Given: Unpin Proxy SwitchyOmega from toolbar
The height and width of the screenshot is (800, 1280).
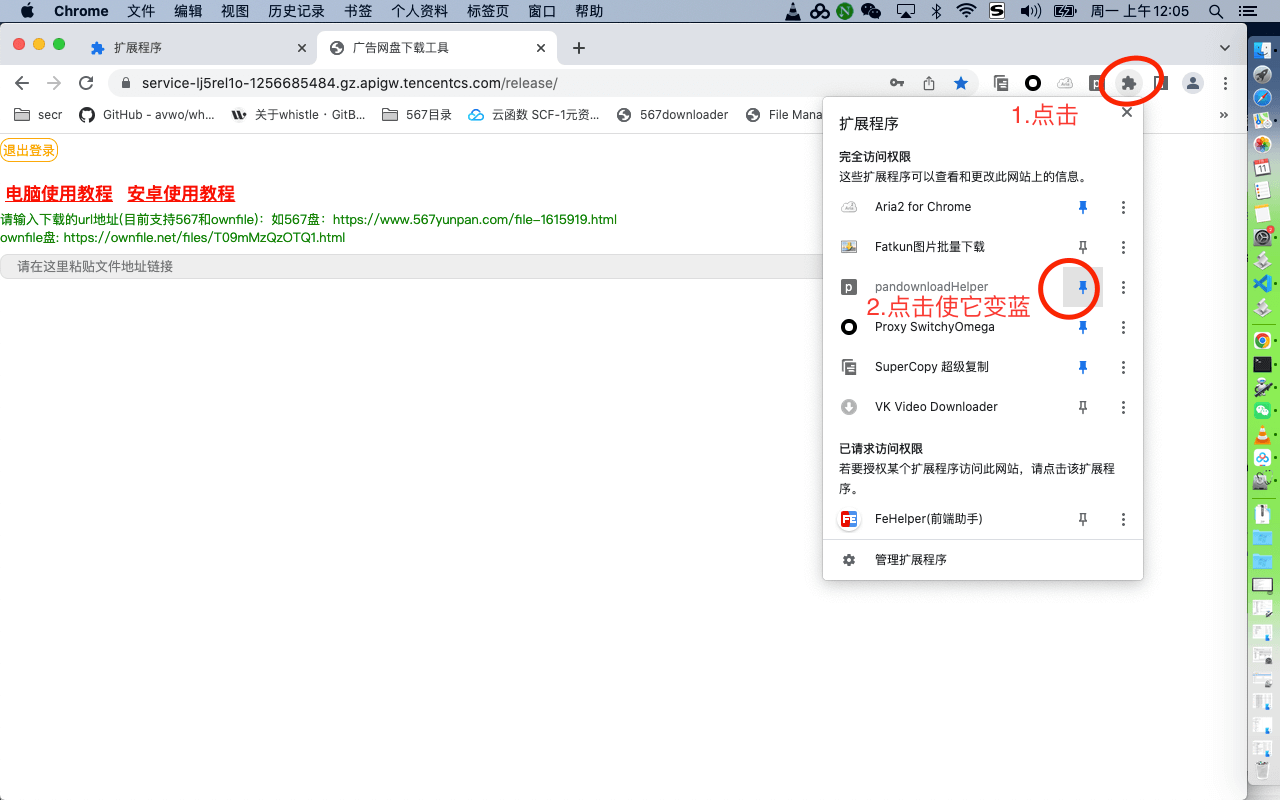Looking at the screenshot, I should (x=1082, y=327).
